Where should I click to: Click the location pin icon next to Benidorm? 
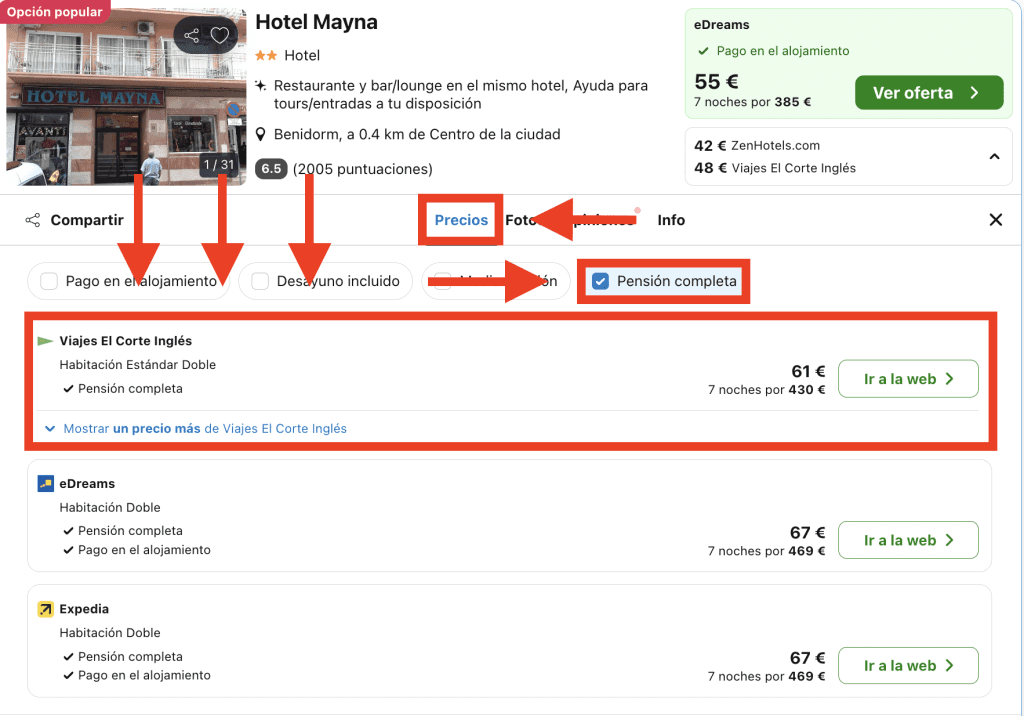261,134
